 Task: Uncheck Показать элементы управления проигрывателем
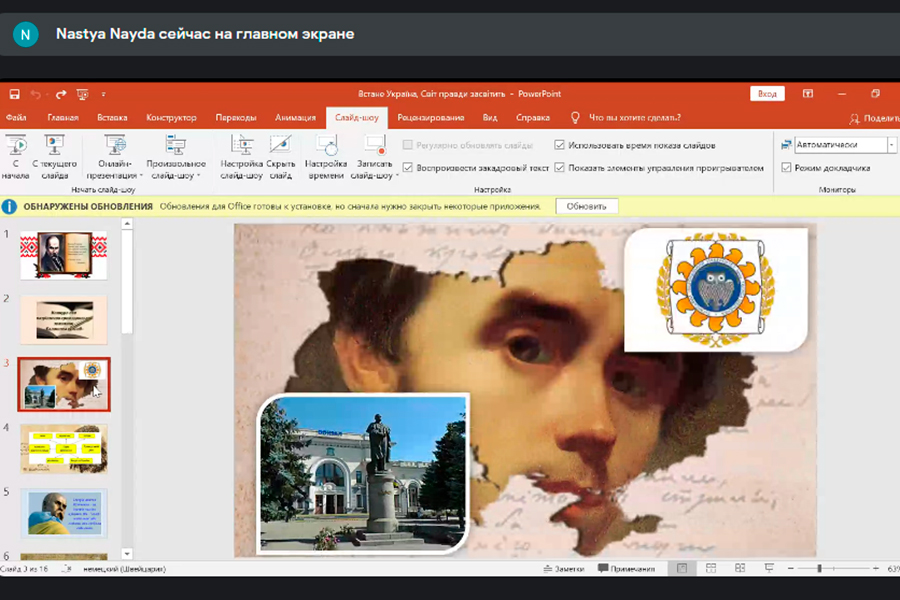560,168
